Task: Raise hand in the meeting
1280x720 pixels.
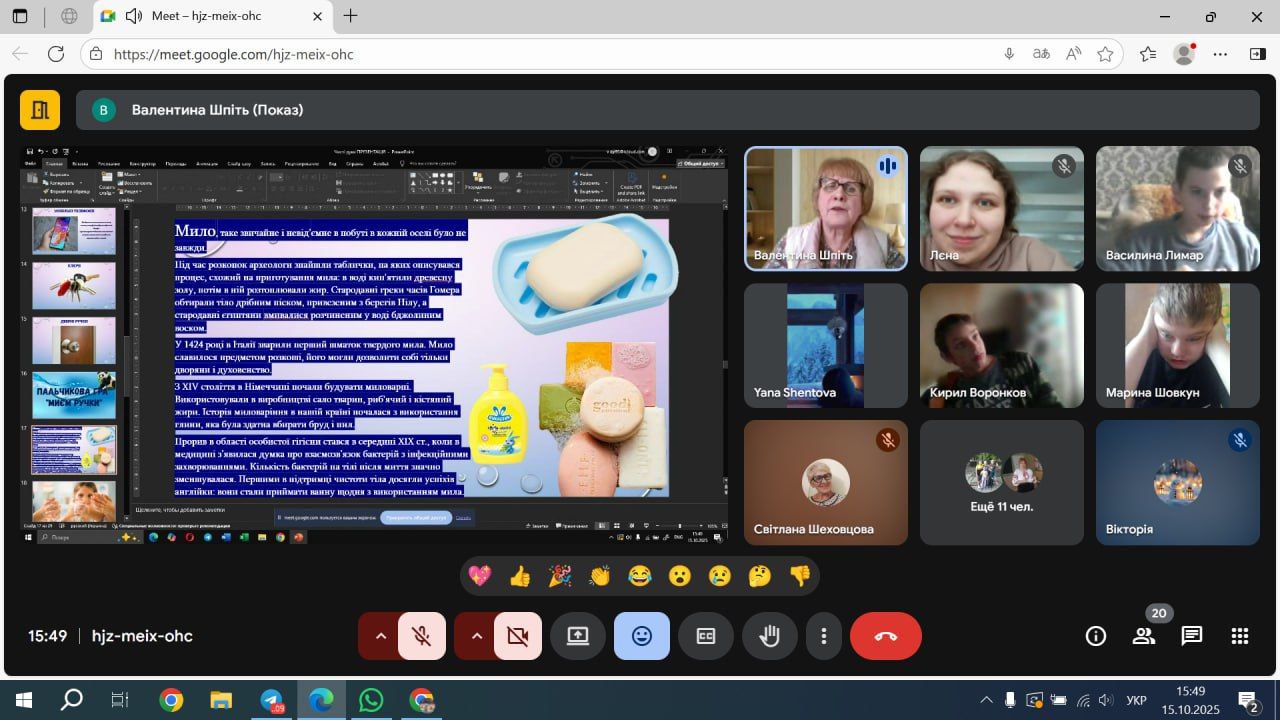Action: [769, 636]
